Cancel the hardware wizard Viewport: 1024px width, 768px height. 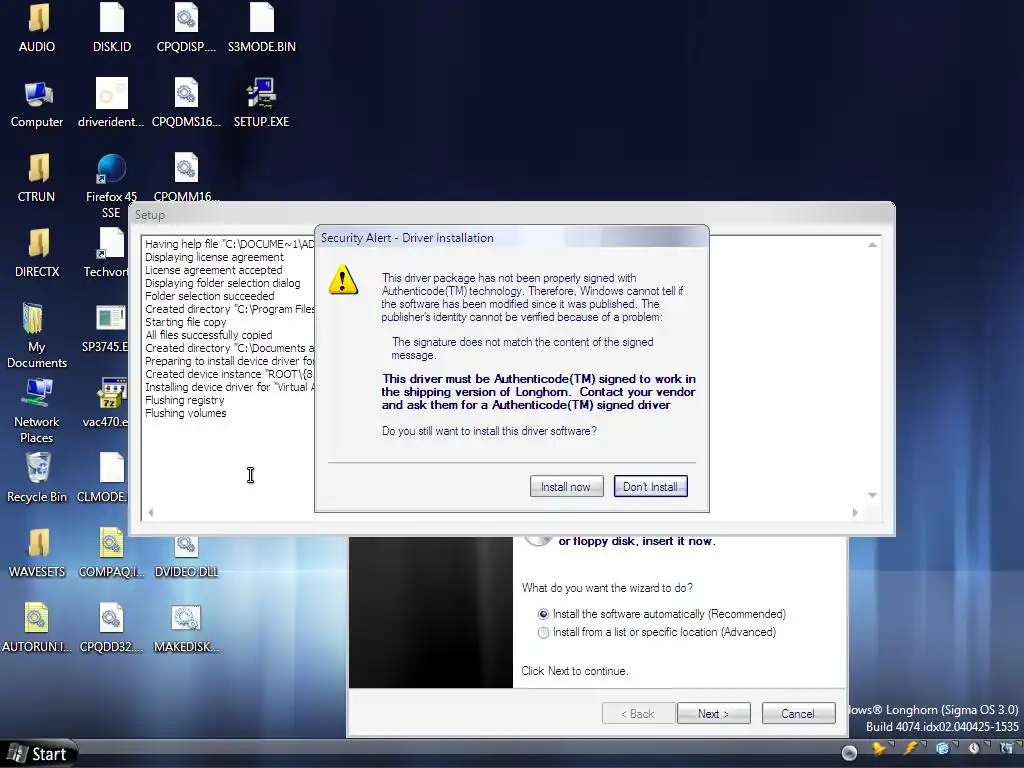tap(798, 714)
